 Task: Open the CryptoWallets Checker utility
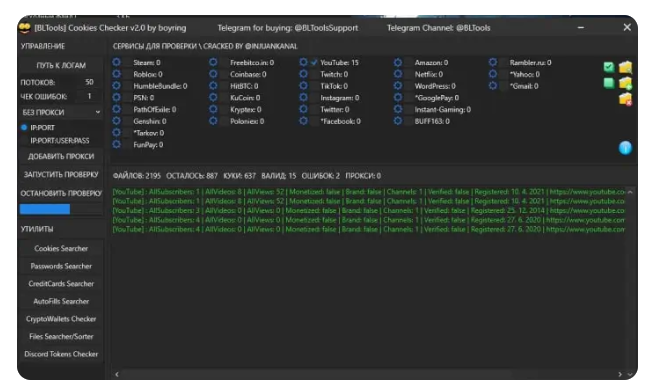[61, 319]
